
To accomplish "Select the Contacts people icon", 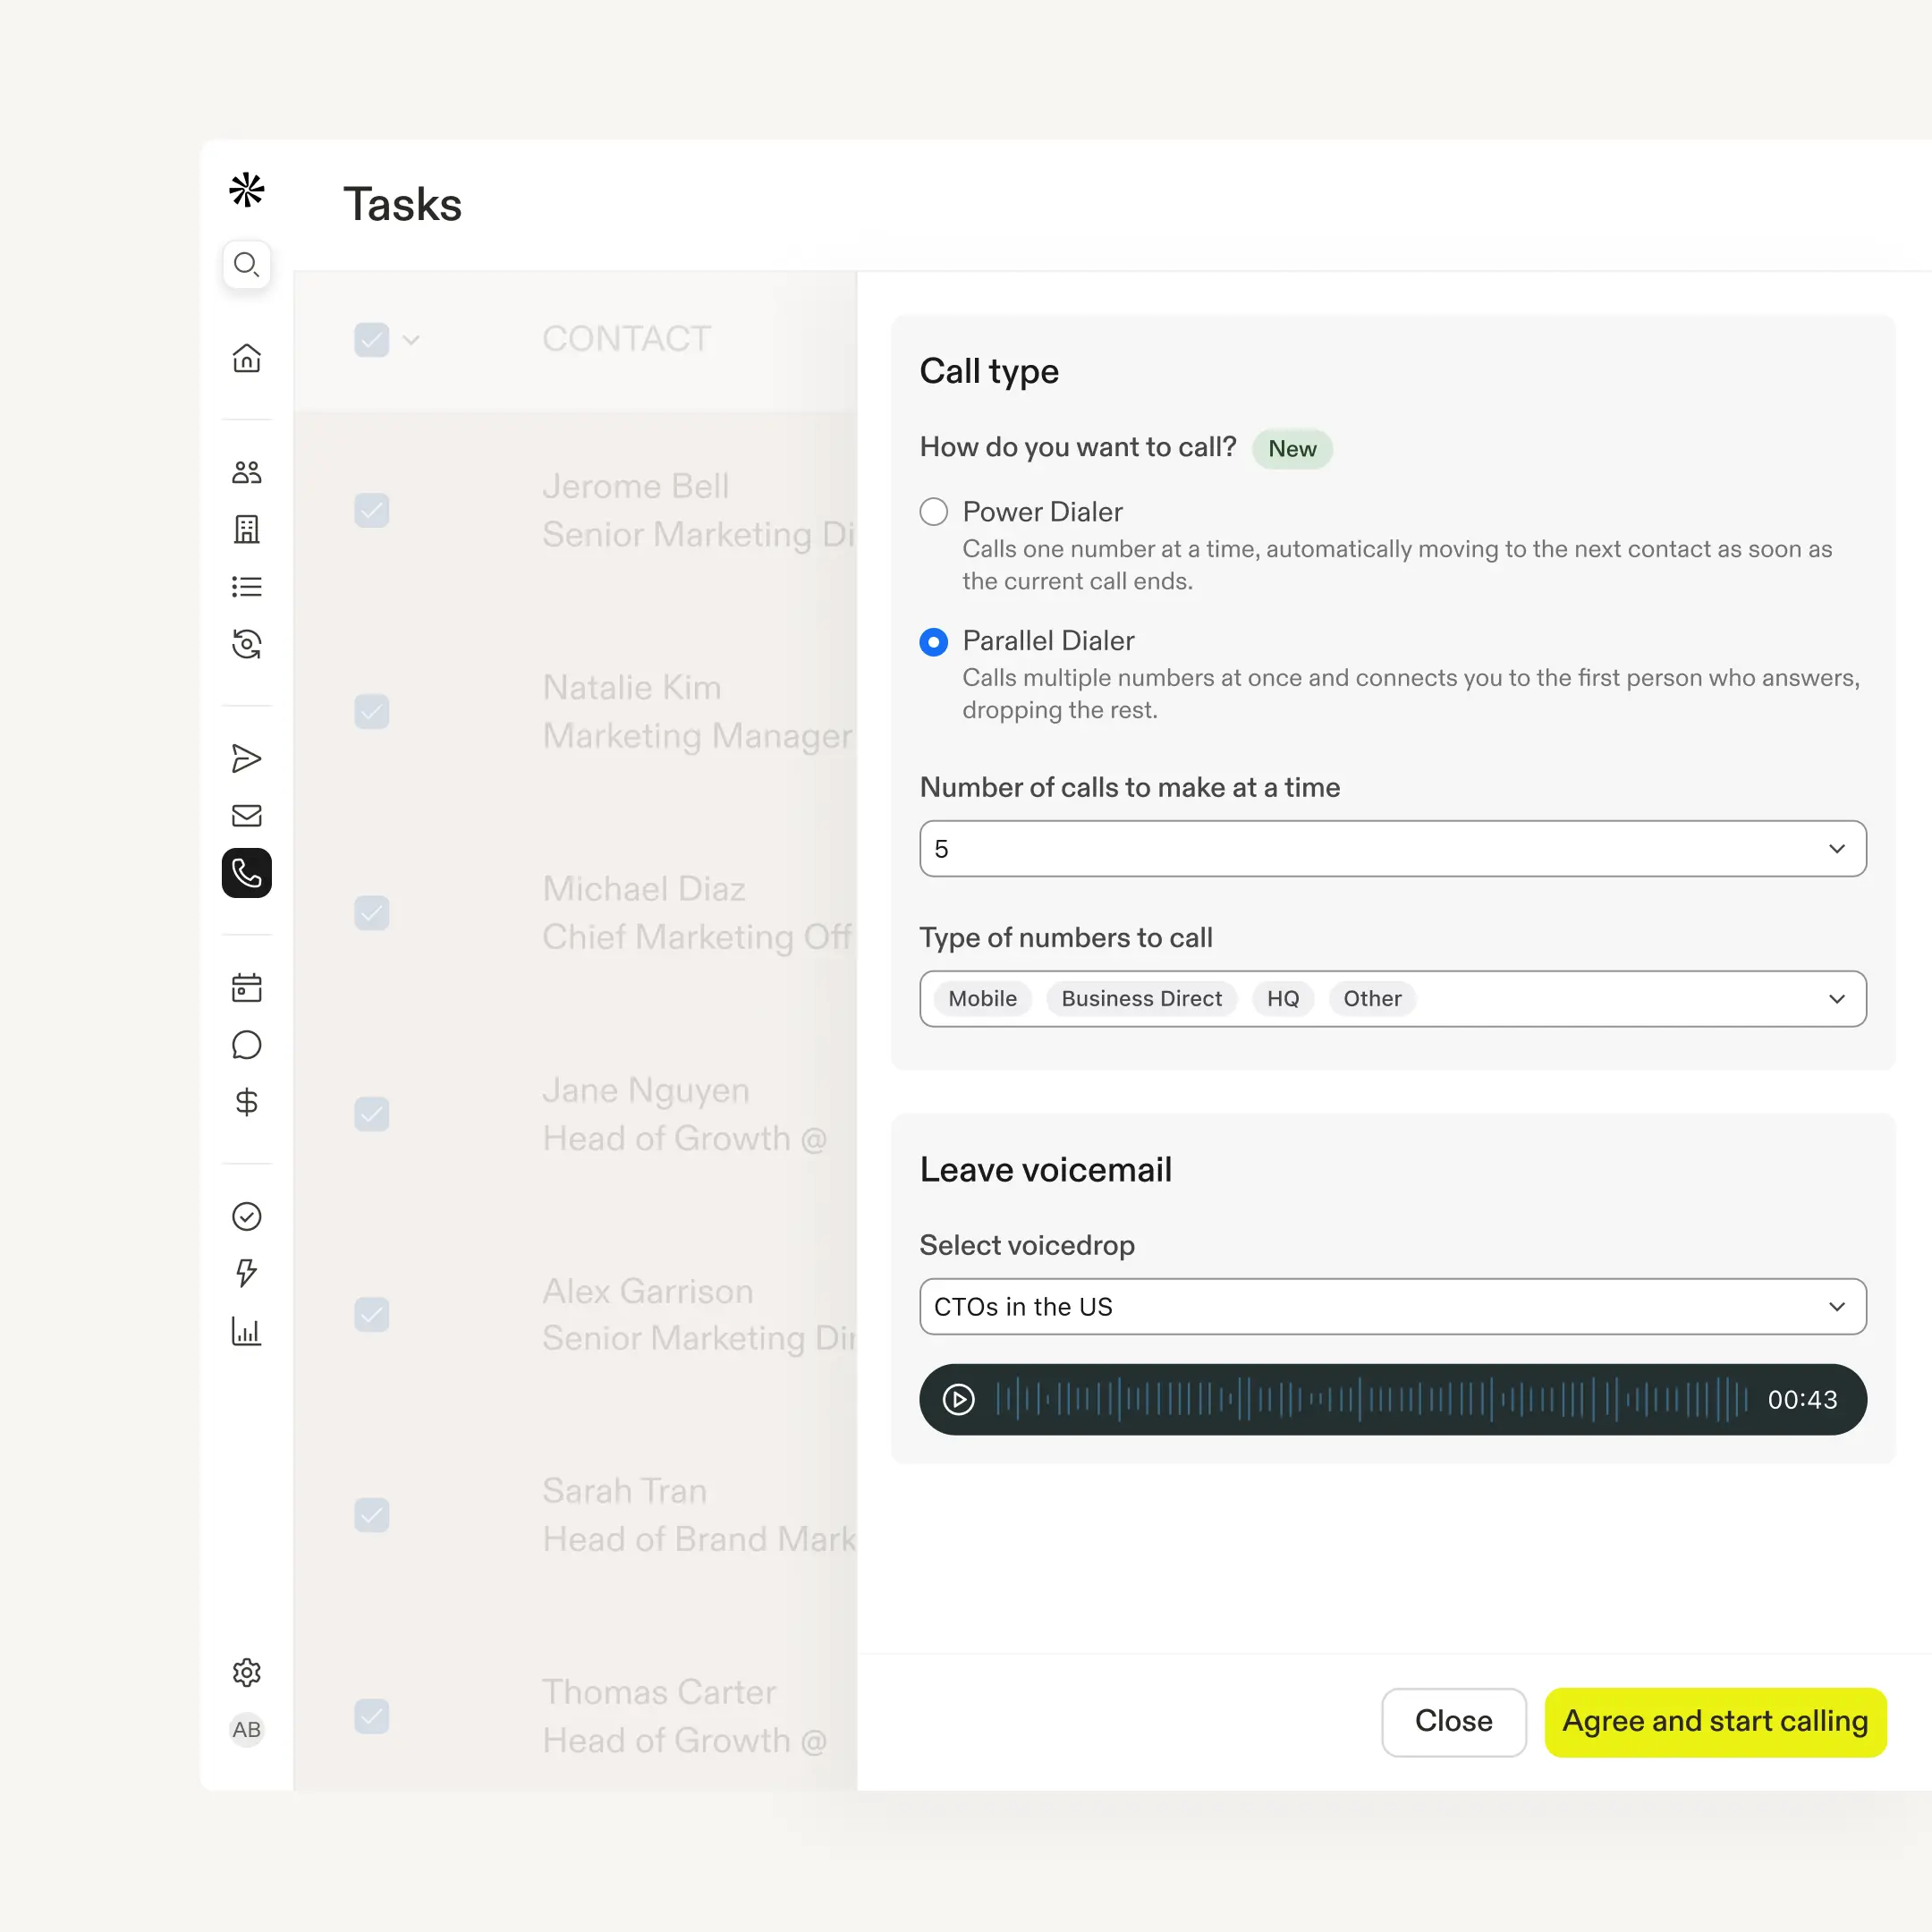I will tap(246, 472).
